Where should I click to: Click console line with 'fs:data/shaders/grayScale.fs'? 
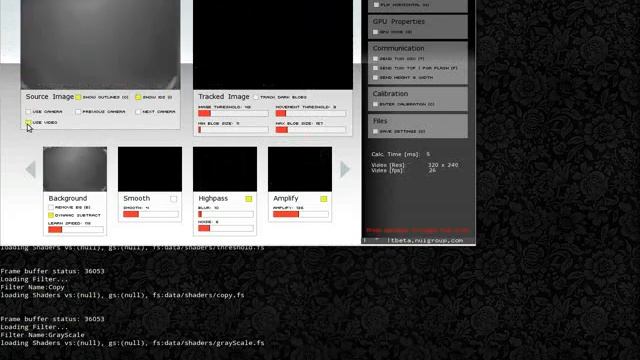[x=132, y=343]
